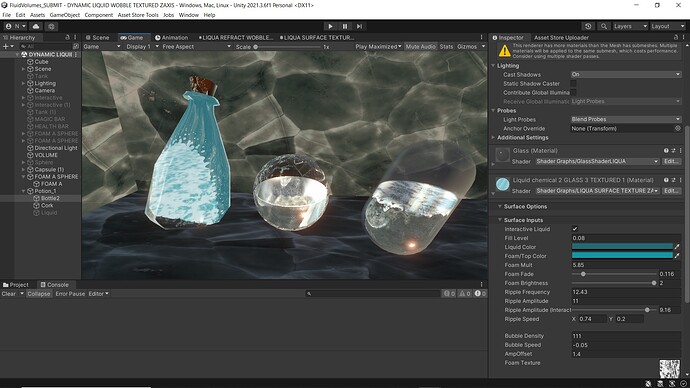Viewport: 690px width, 388px height.
Task: Toggle the Interactive Liquid checkbox
Action: click(575, 229)
